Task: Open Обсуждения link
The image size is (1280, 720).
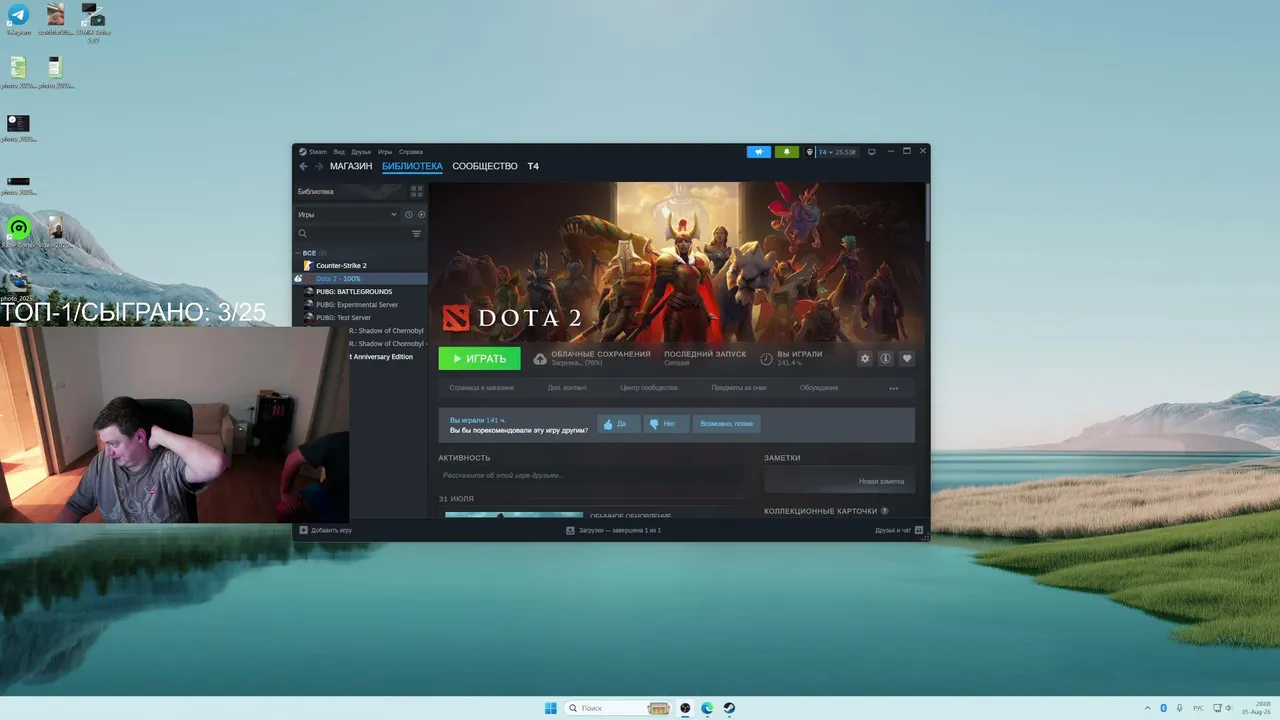Action: 819,388
